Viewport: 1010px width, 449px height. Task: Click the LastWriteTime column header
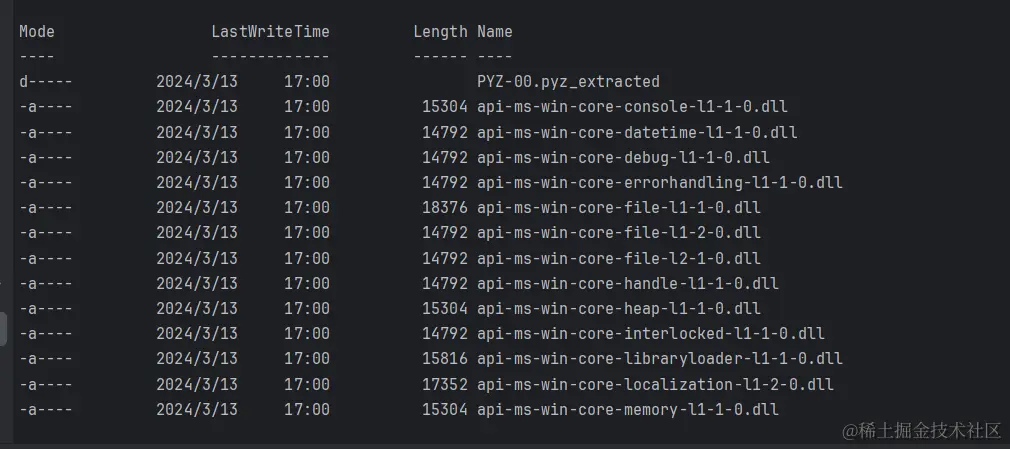tap(271, 32)
